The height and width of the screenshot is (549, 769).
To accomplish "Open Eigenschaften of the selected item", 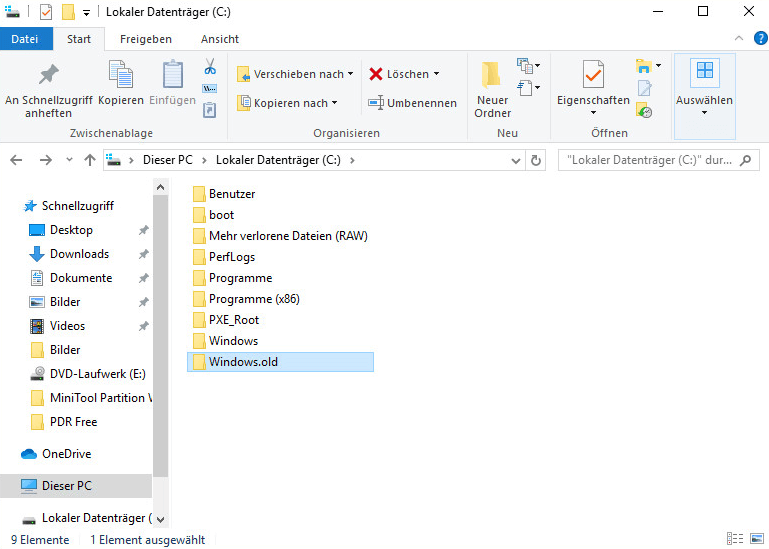I will click(x=593, y=88).
